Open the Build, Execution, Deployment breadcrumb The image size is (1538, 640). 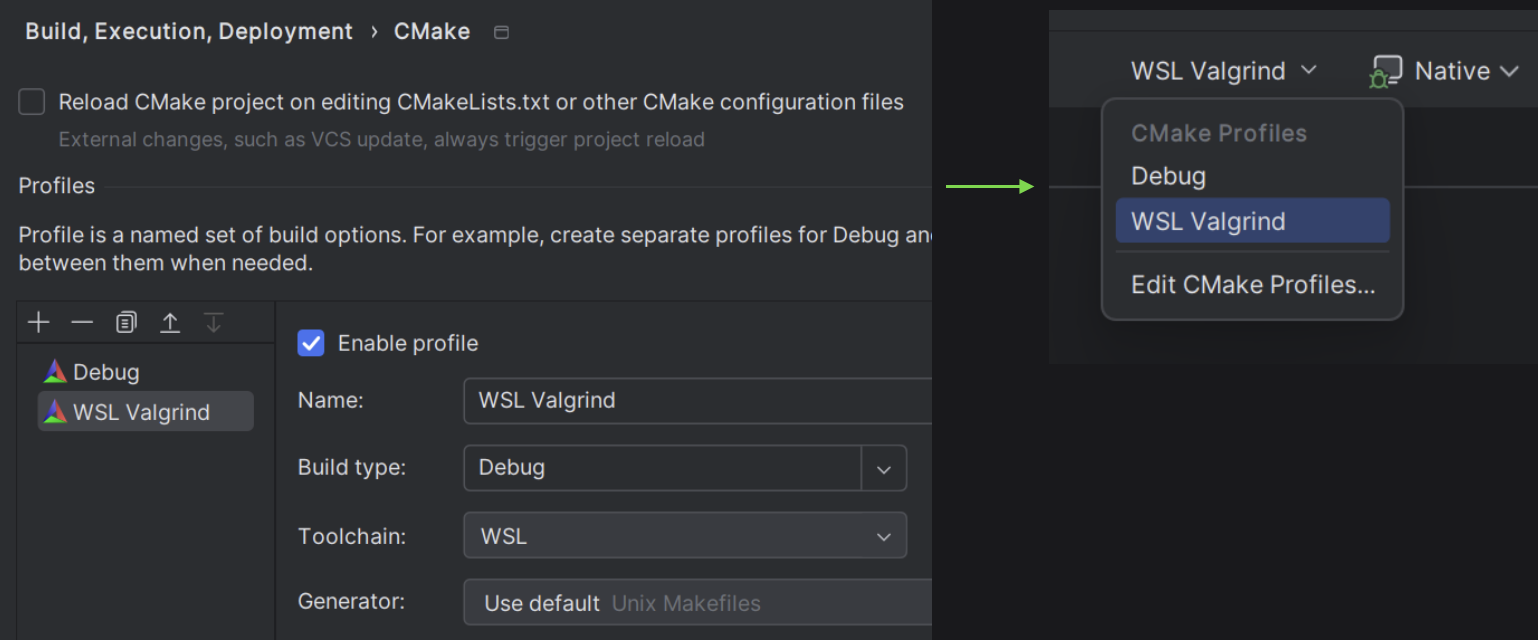point(189,31)
